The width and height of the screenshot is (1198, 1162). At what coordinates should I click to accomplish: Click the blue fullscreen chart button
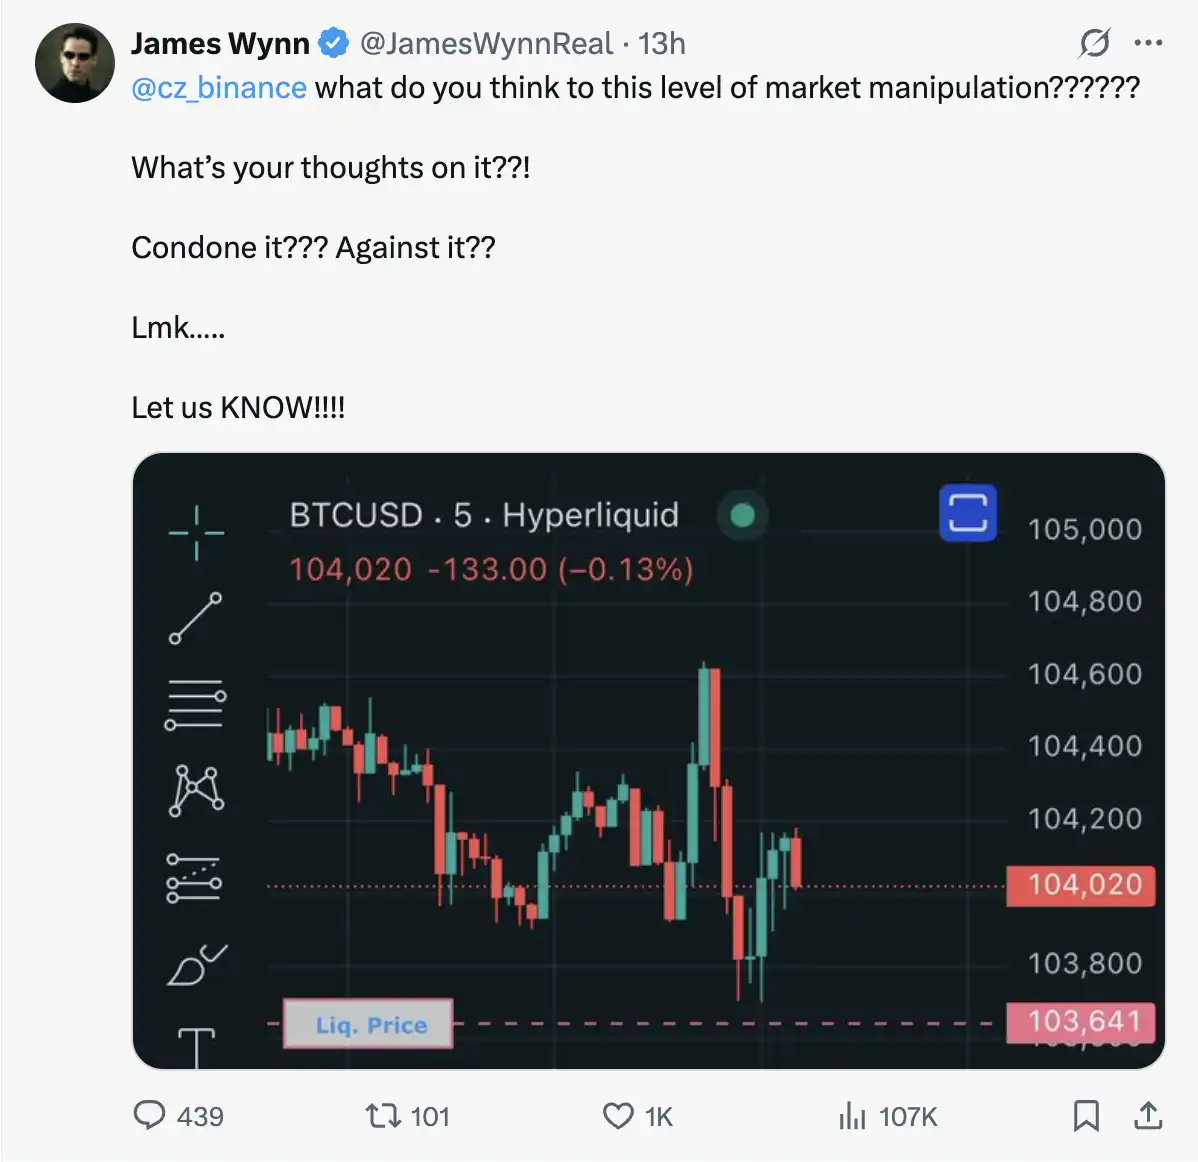point(968,513)
